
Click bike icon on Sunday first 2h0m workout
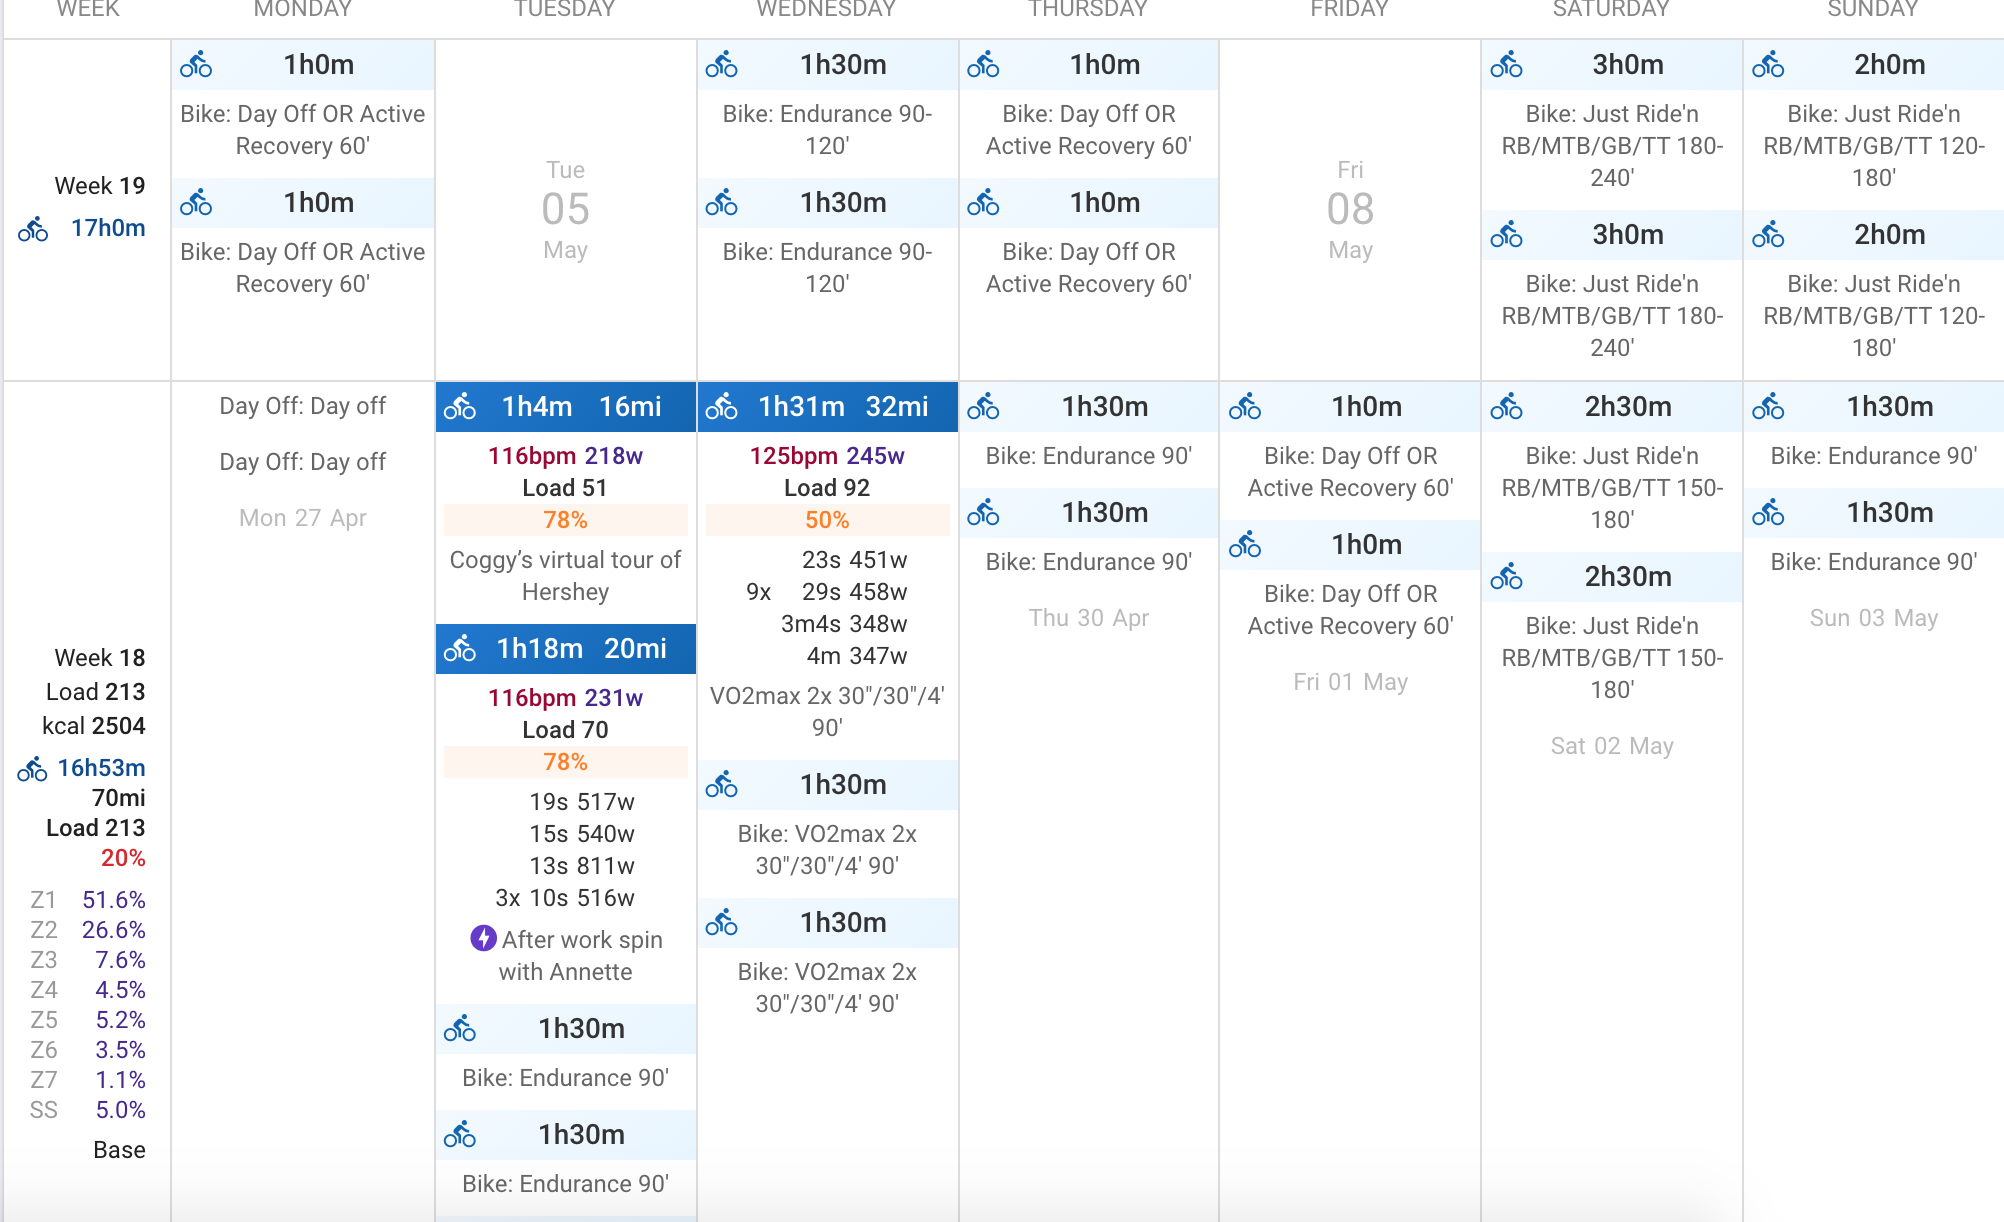(1769, 65)
